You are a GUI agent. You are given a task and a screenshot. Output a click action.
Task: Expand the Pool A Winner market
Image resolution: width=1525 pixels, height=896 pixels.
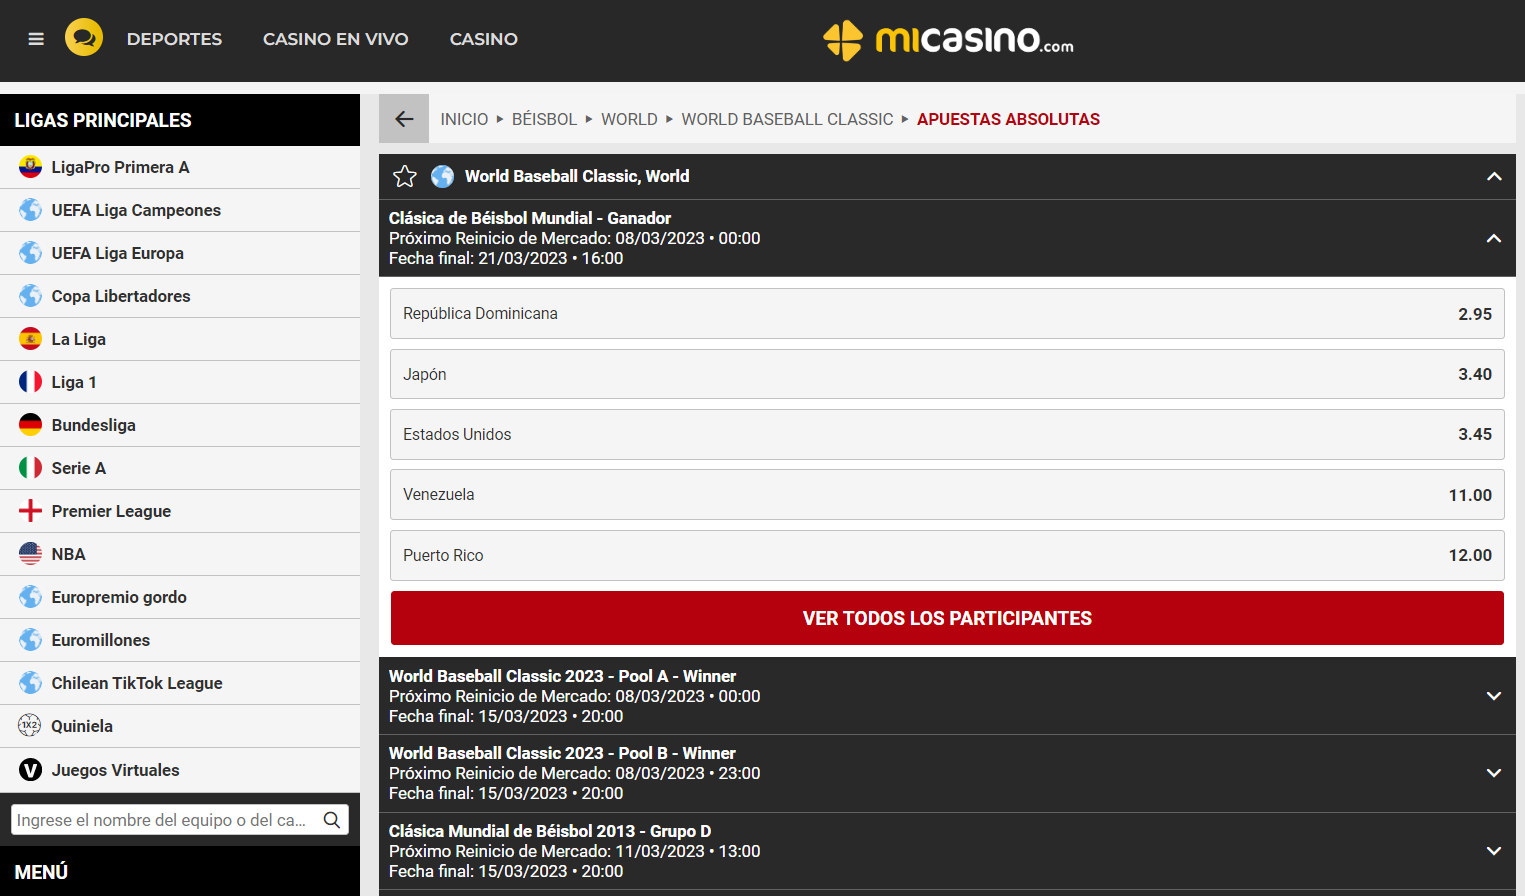pyautogui.click(x=1494, y=696)
